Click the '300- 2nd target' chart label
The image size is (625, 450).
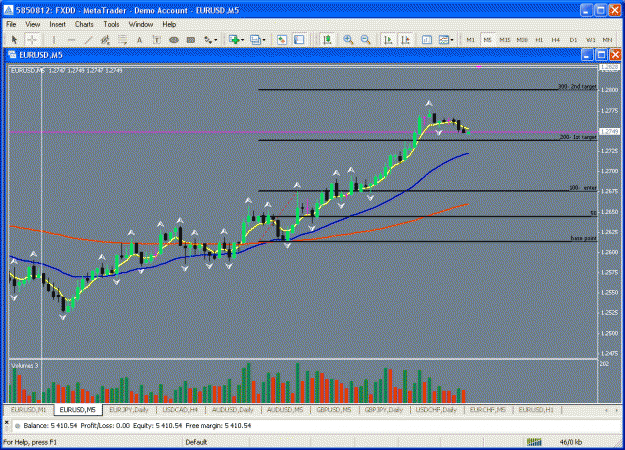tap(577, 86)
